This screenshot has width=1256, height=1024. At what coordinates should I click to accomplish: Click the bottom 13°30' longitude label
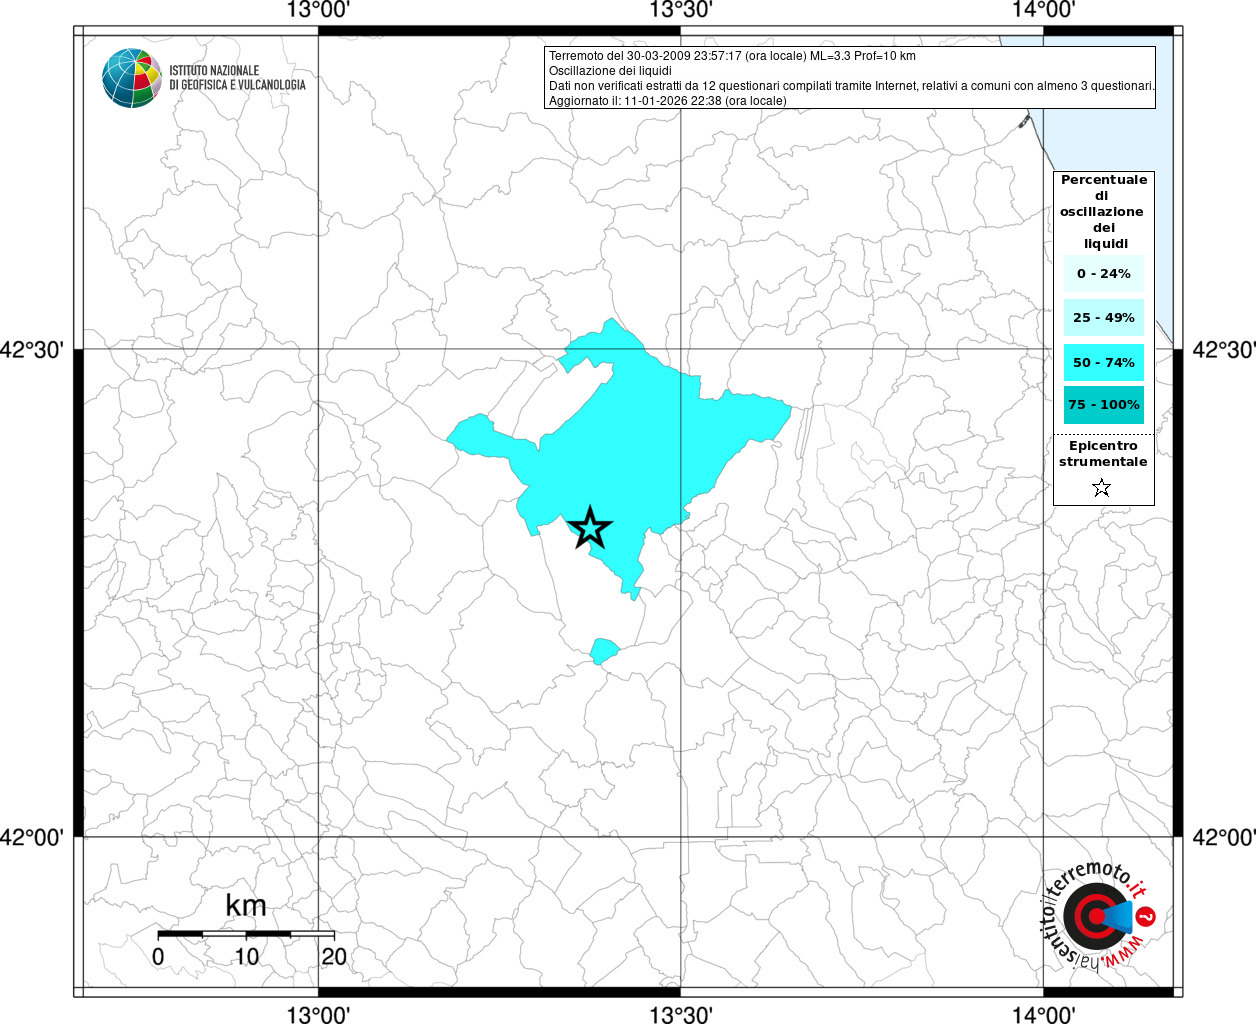coord(681,1015)
